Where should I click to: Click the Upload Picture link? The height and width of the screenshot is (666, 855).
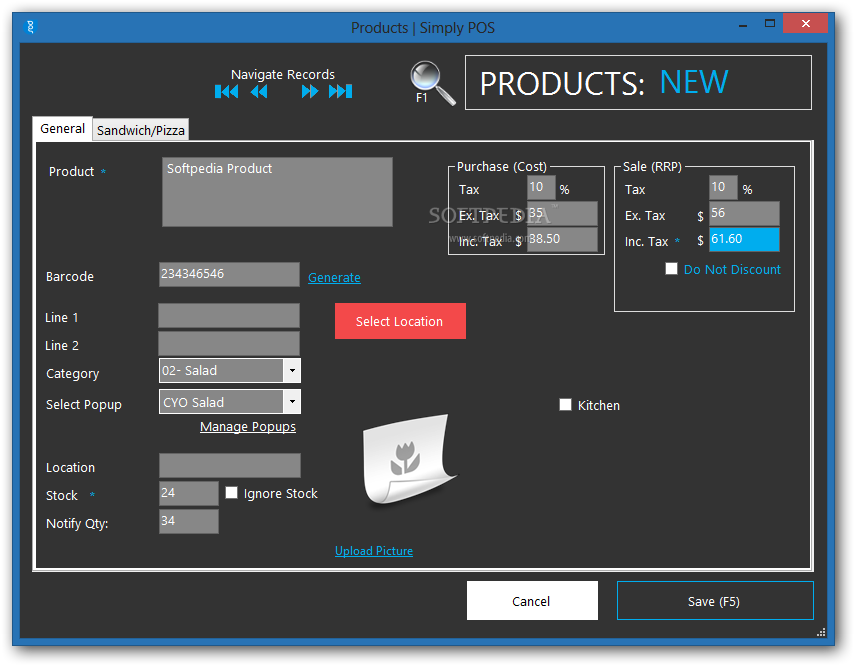point(374,551)
